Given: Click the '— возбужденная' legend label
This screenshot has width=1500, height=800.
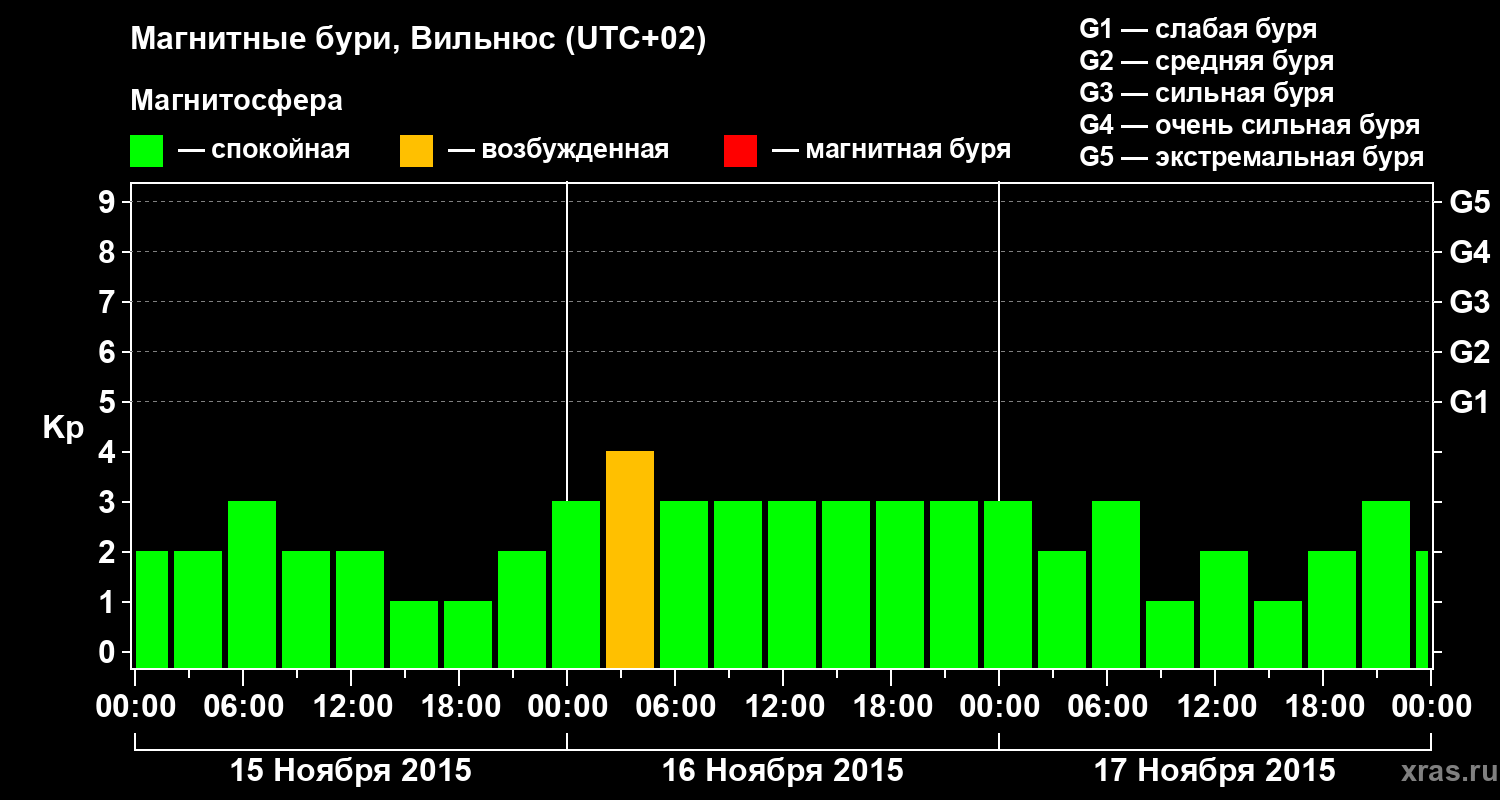Looking at the screenshot, I should [x=558, y=151].
